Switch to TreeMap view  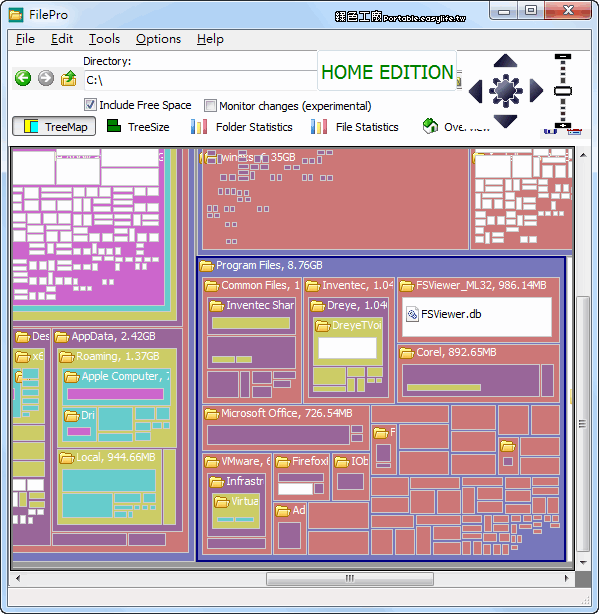click(54, 126)
